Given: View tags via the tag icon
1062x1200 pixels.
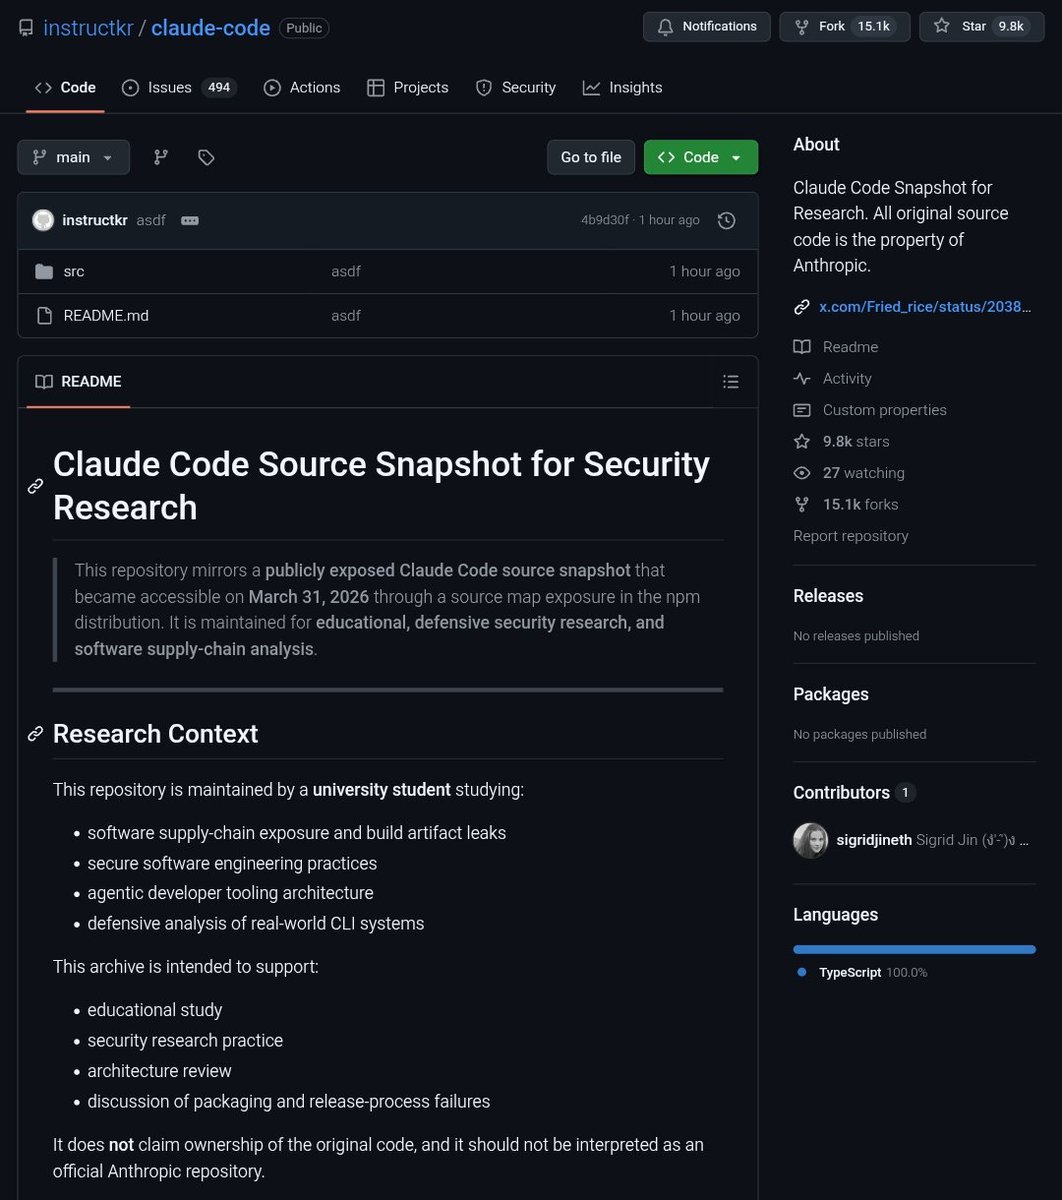Looking at the screenshot, I should pos(206,157).
